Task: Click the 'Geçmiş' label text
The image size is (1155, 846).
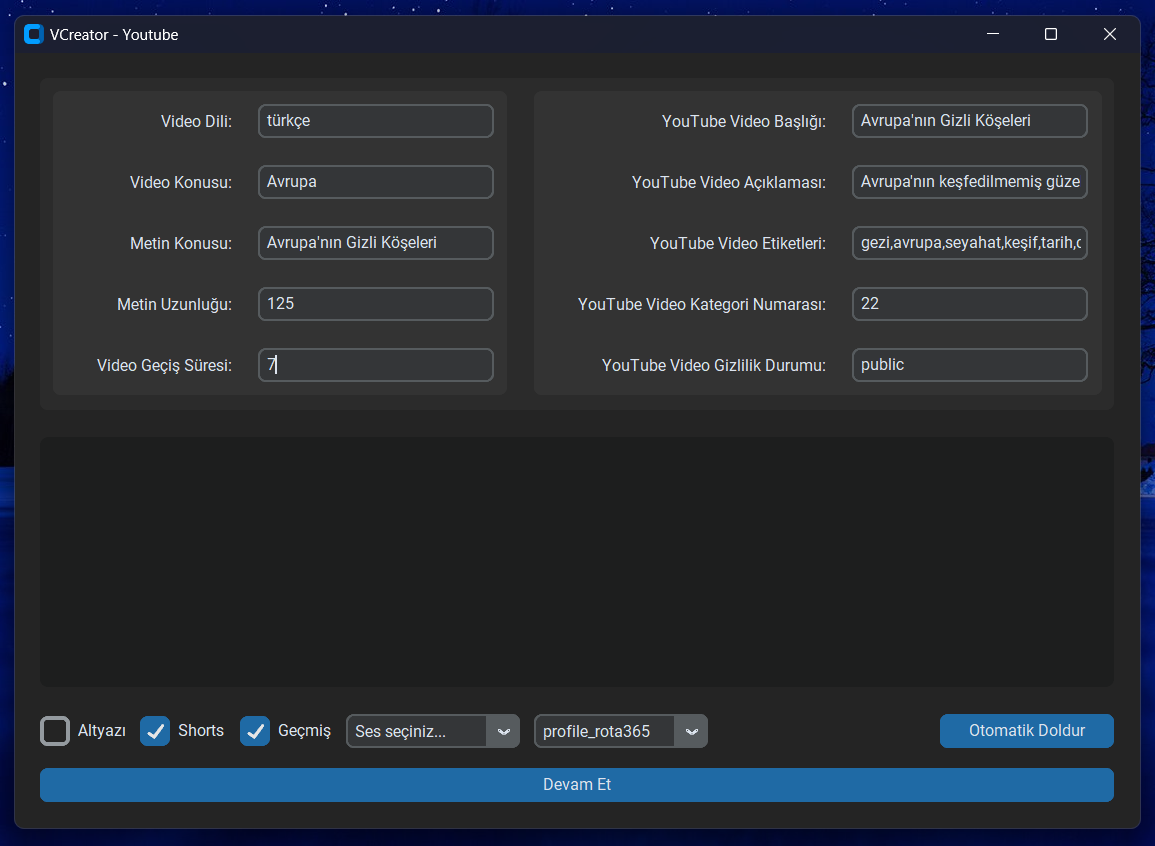Action: click(x=304, y=731)
